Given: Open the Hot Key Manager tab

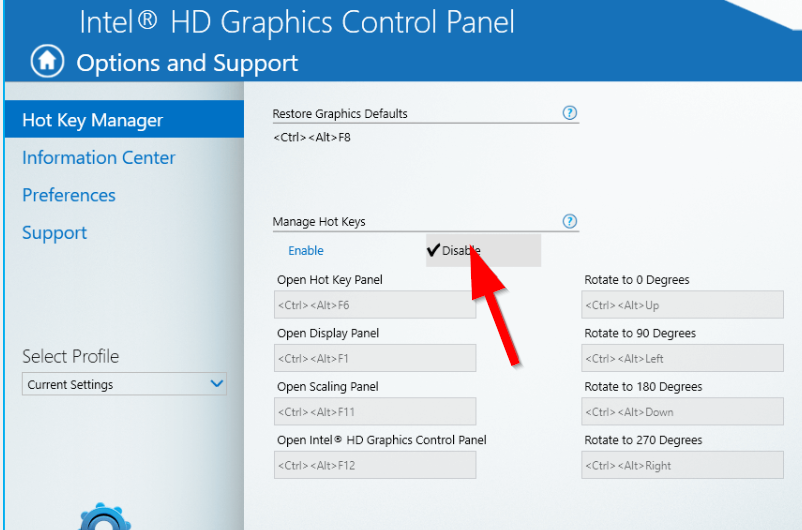Looking at the screenshot, I should pos(124,120).
